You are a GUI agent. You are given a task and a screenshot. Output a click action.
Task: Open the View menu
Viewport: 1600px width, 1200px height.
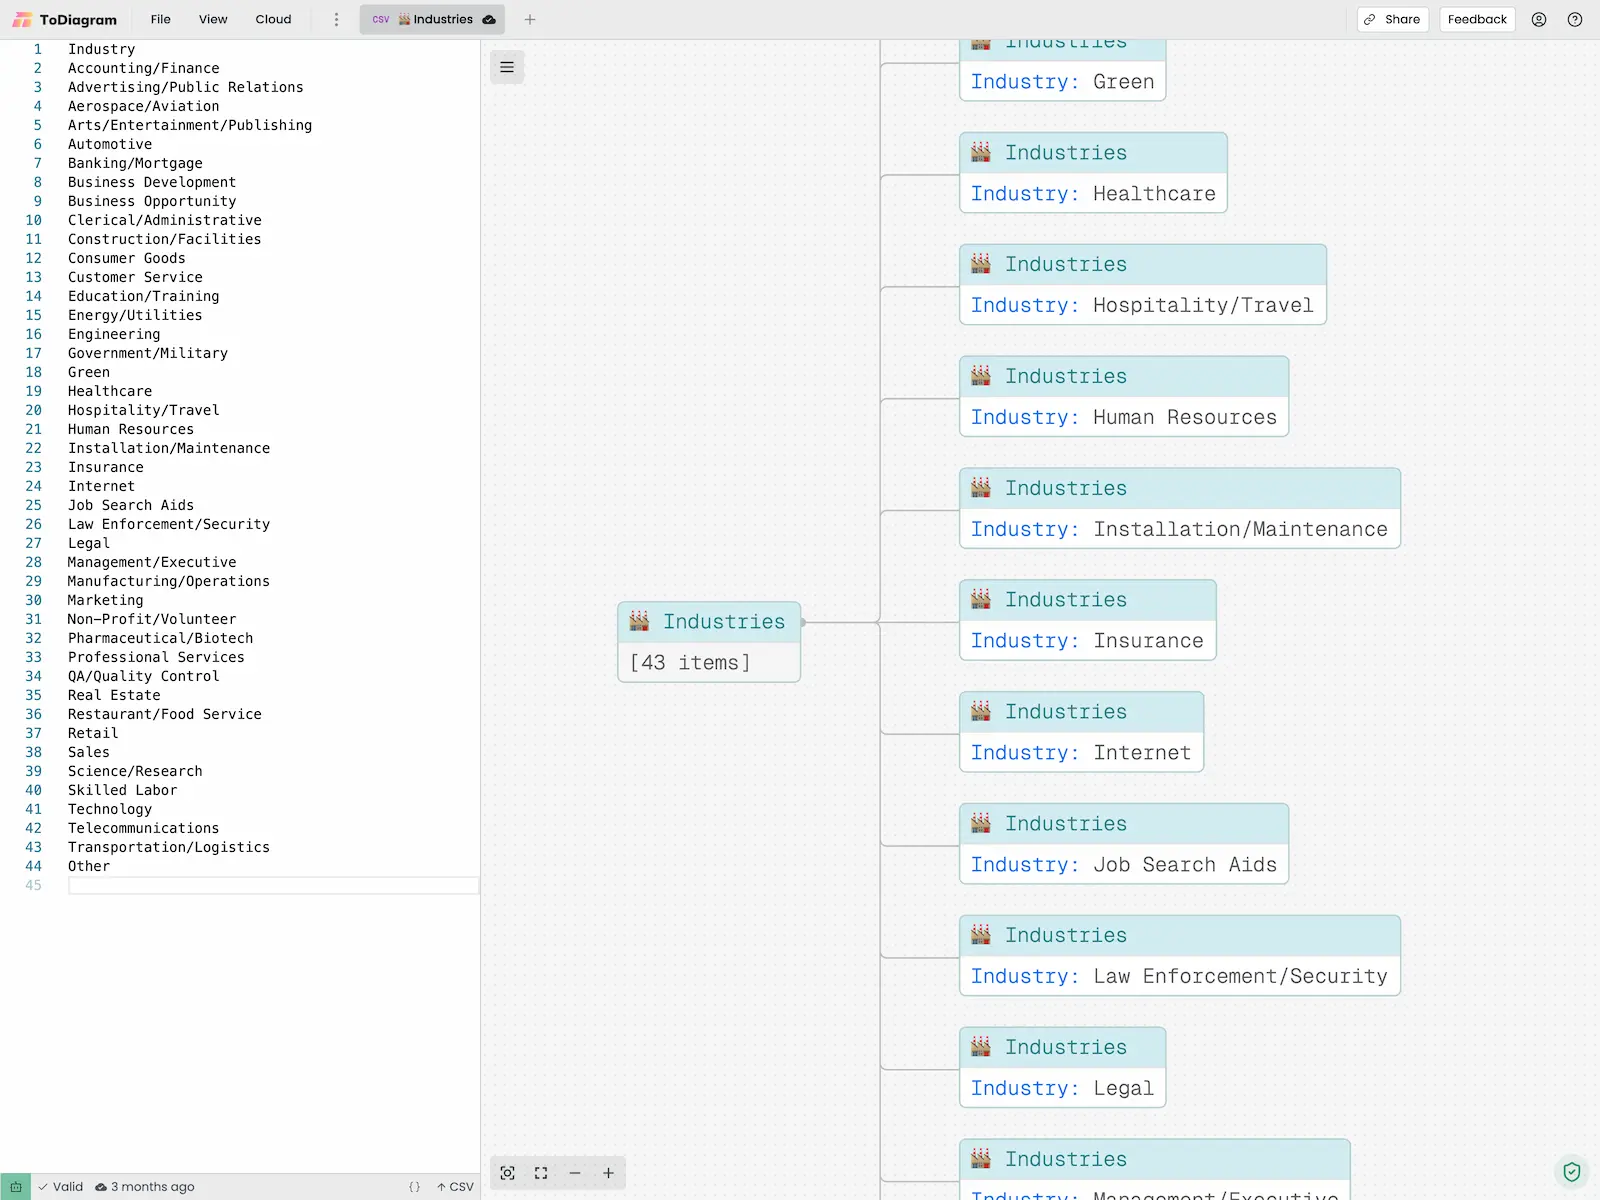pyautogui.click(x=213, y=19)
